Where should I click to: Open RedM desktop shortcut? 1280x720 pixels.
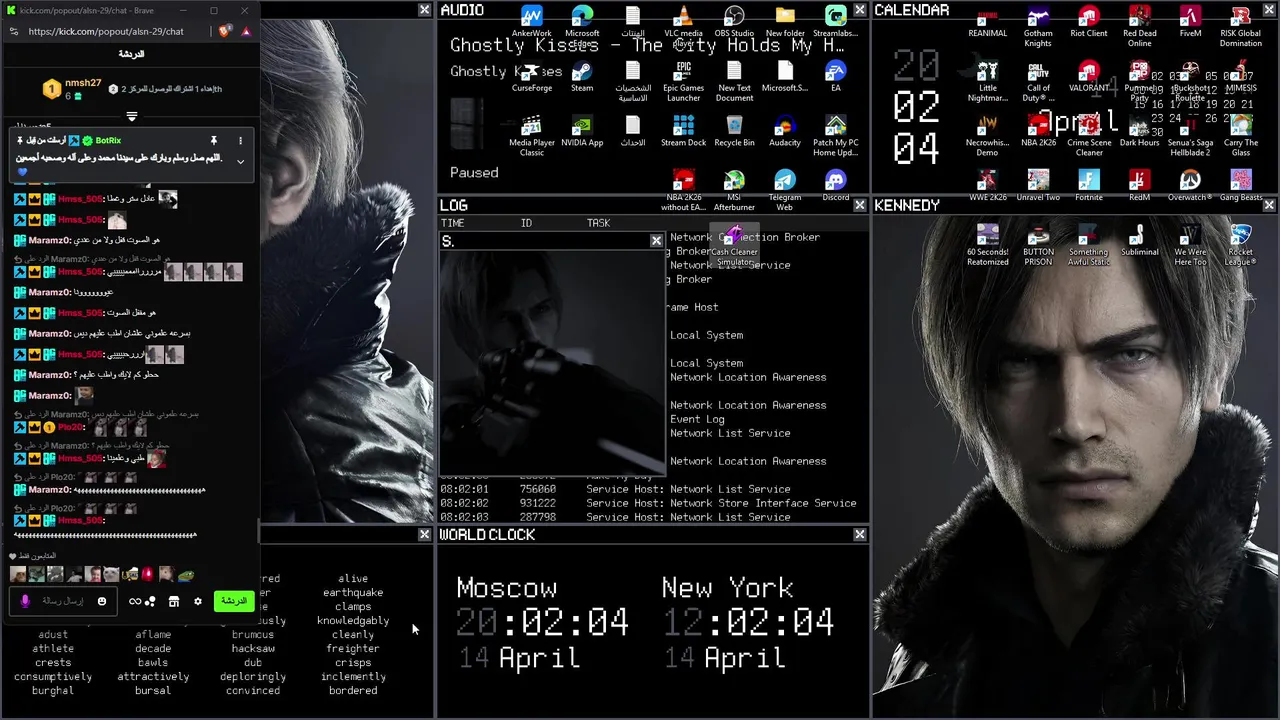(1139, 186)
